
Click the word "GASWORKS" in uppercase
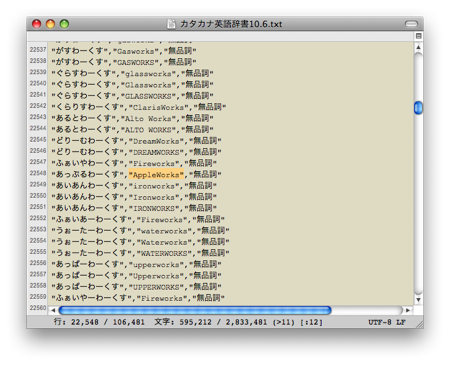(136, 63)
